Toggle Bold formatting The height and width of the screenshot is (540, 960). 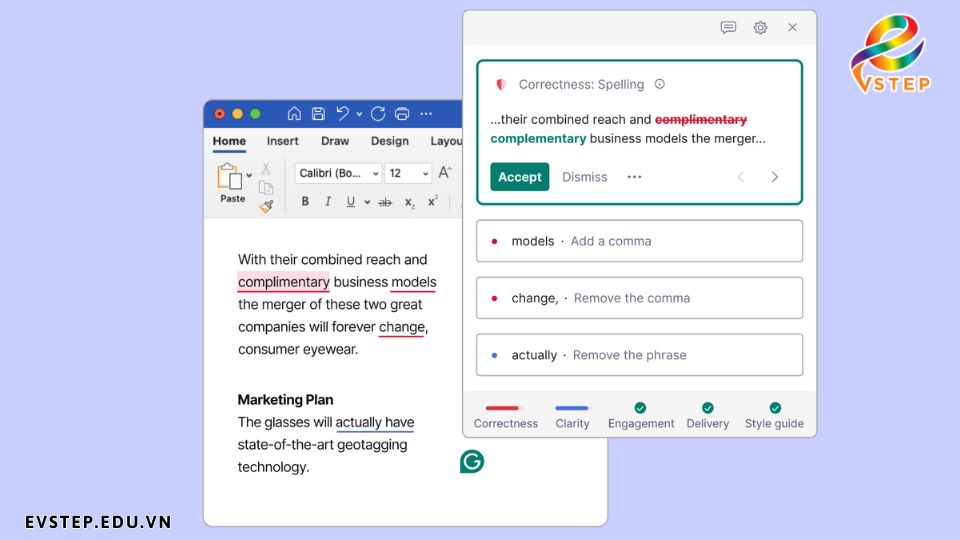click(305, 201)
